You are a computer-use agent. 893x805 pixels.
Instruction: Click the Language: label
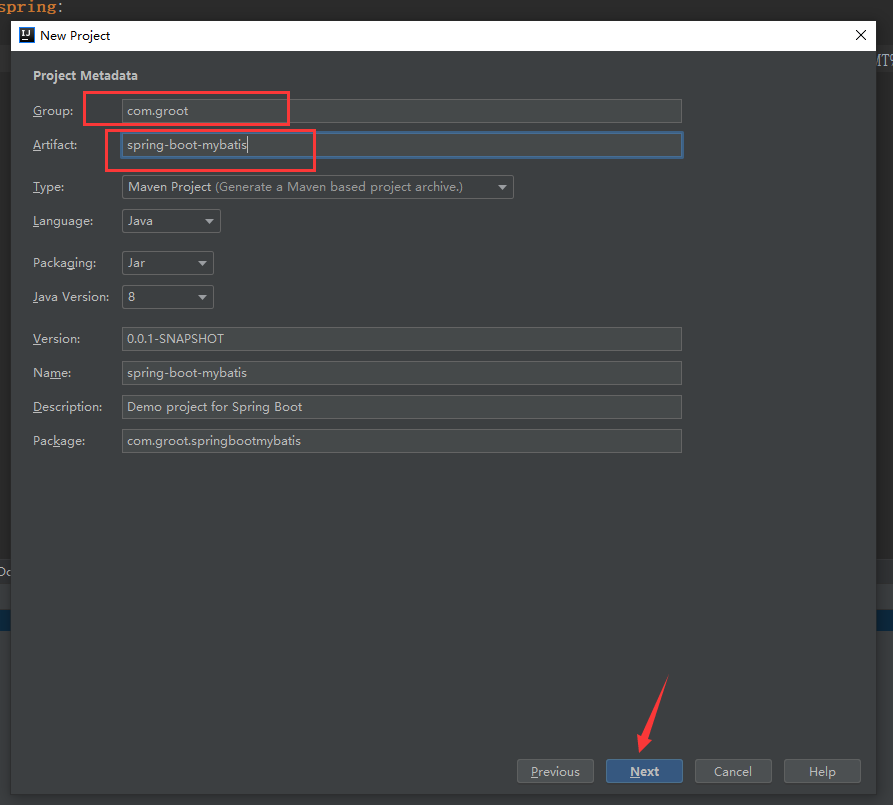63,221
